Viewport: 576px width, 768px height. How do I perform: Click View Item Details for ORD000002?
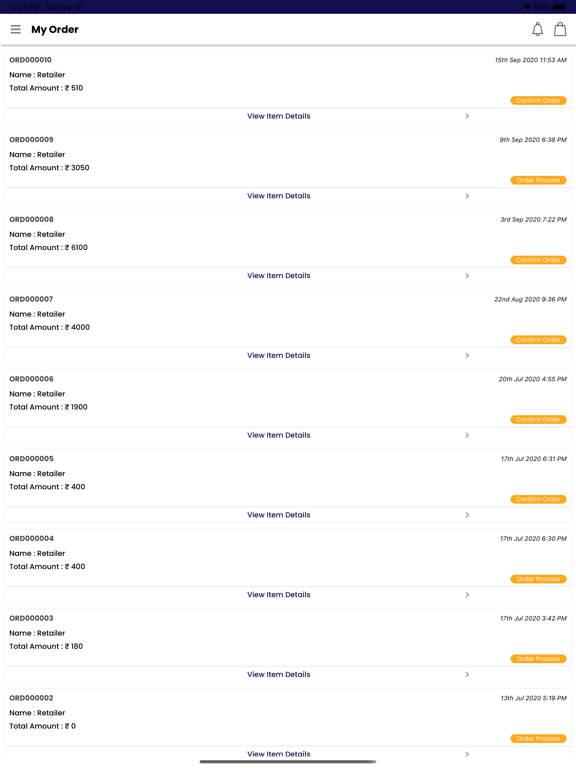[279, 754]
